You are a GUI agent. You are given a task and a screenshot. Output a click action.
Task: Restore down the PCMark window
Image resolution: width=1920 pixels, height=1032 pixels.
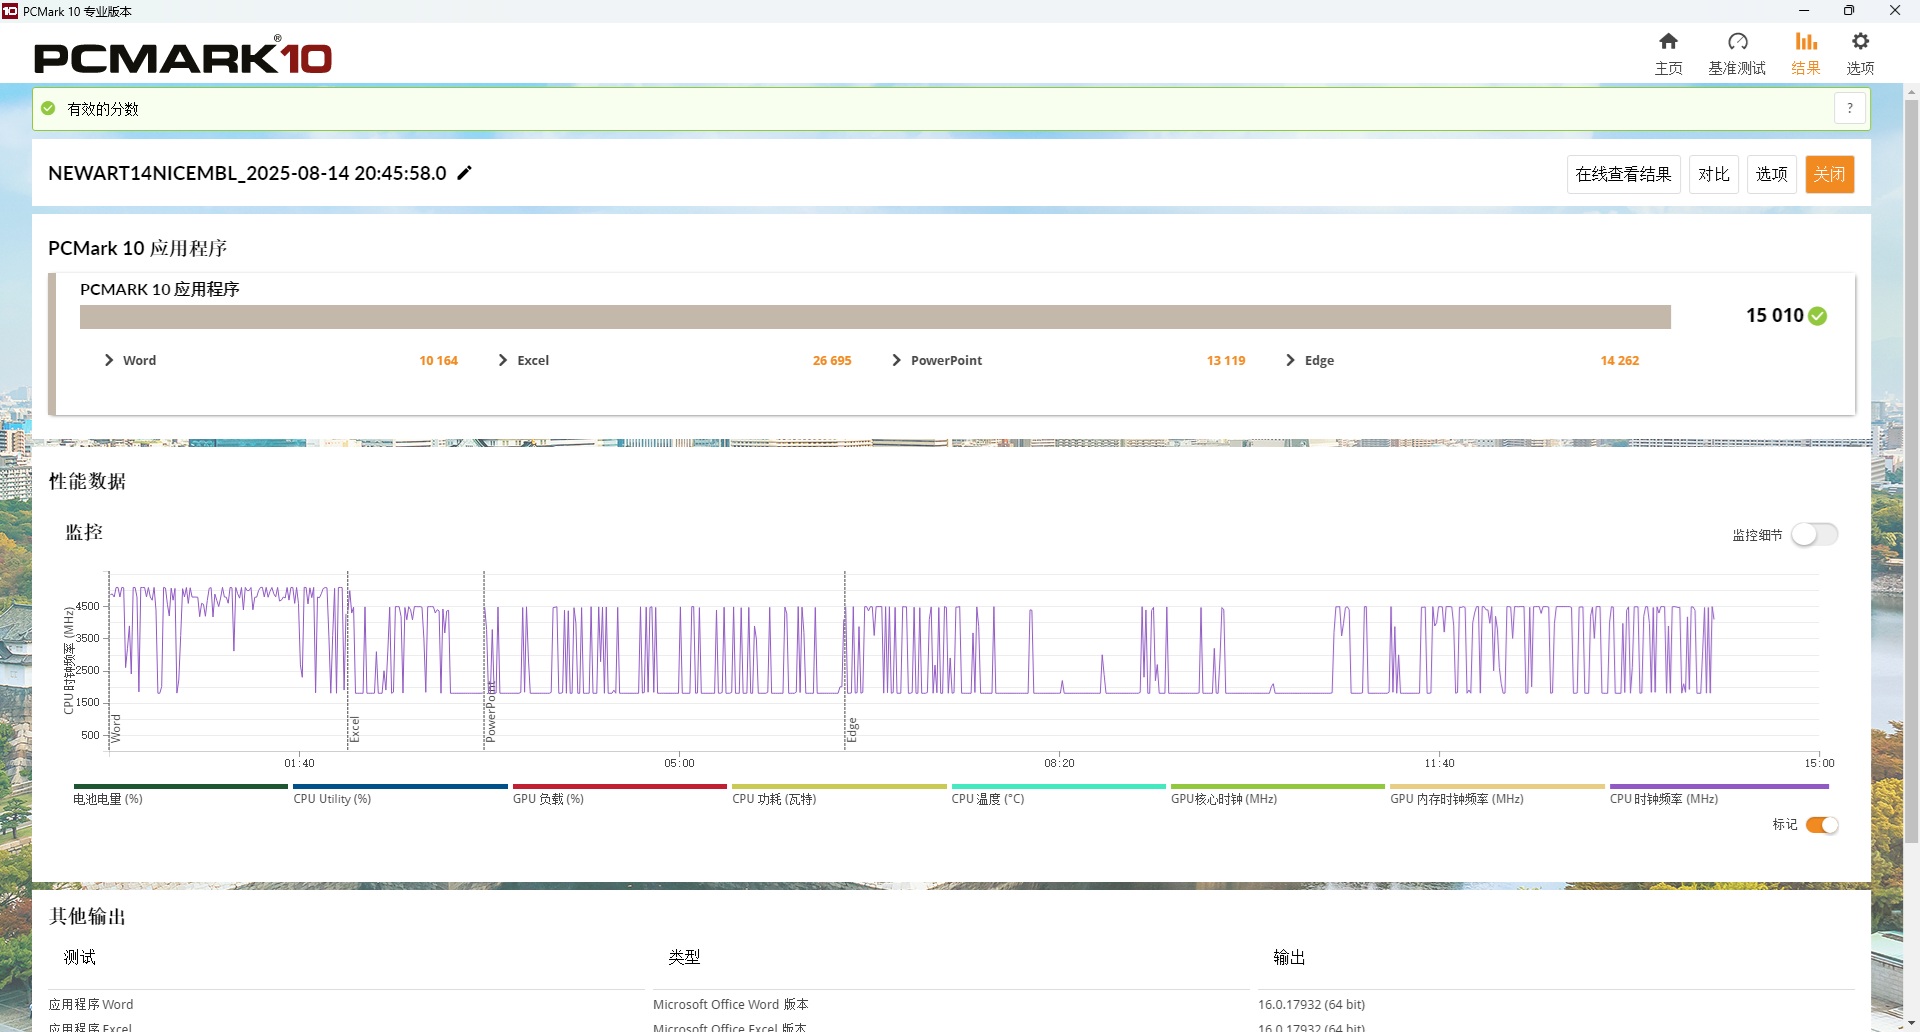click(1849, 11)
